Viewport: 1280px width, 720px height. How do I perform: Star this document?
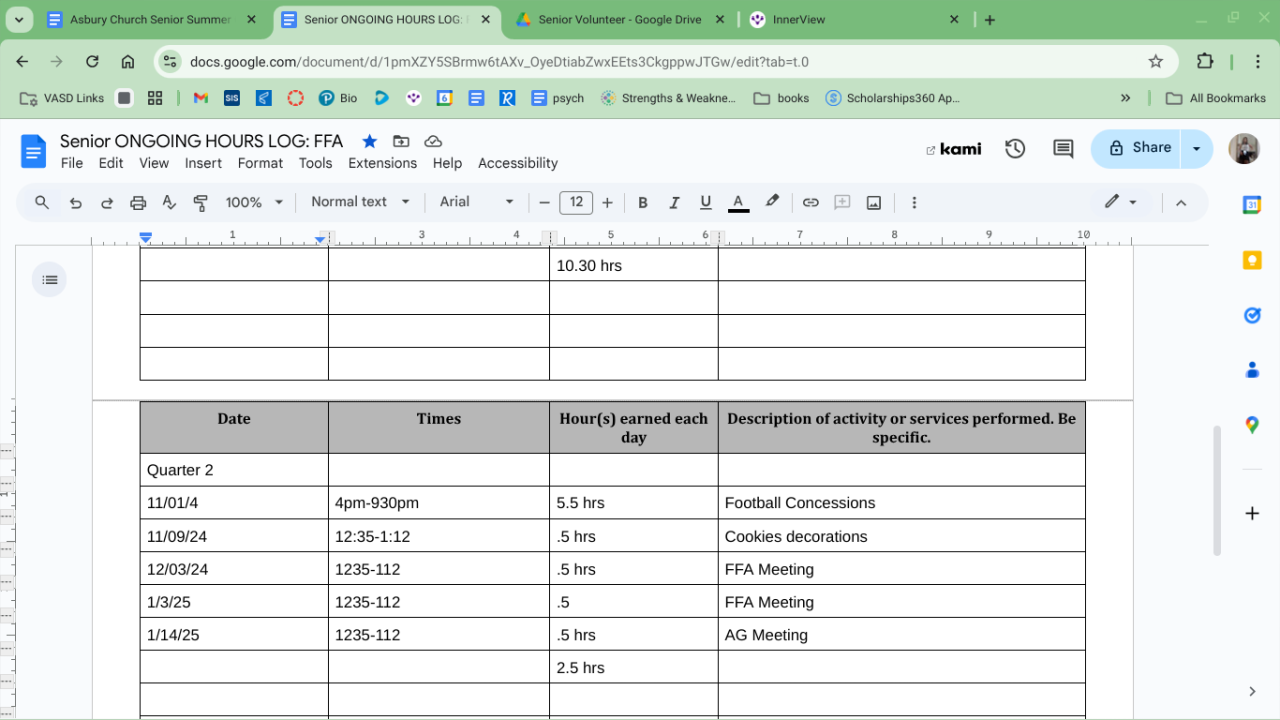(369, 141)
